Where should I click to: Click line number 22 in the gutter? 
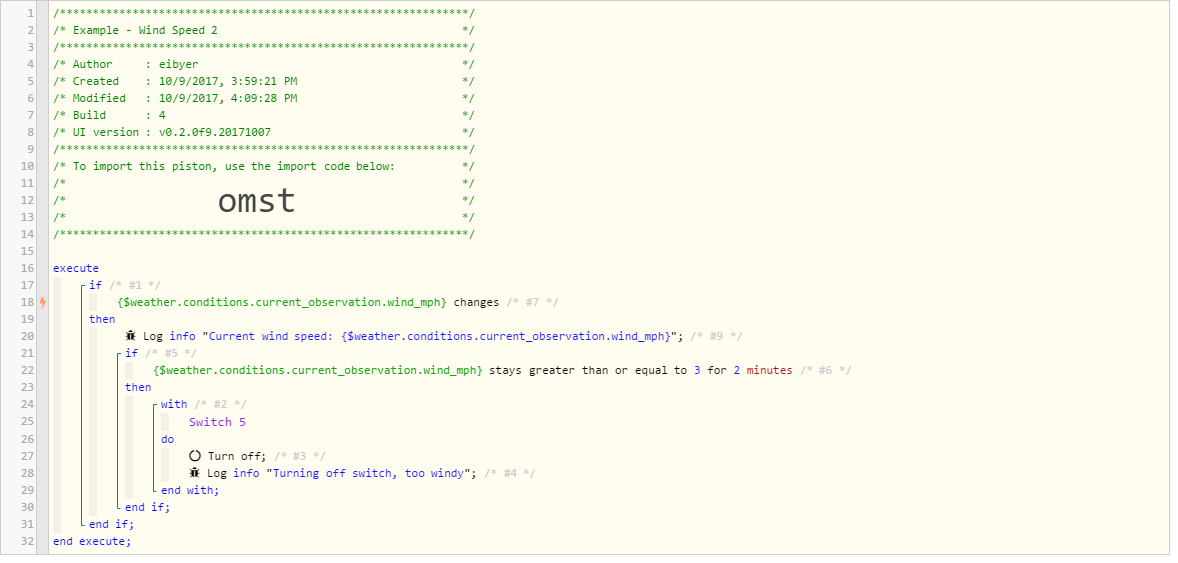[27, 370]
